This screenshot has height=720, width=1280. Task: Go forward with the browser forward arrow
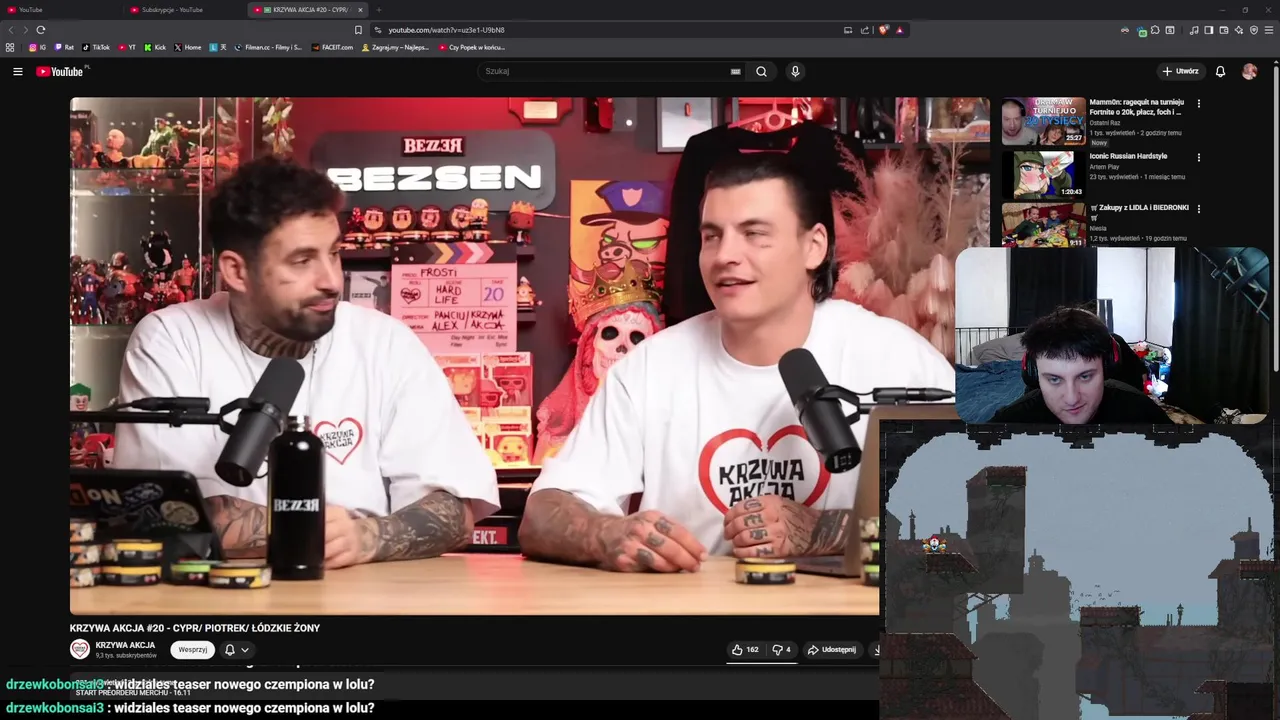point(25,30)
